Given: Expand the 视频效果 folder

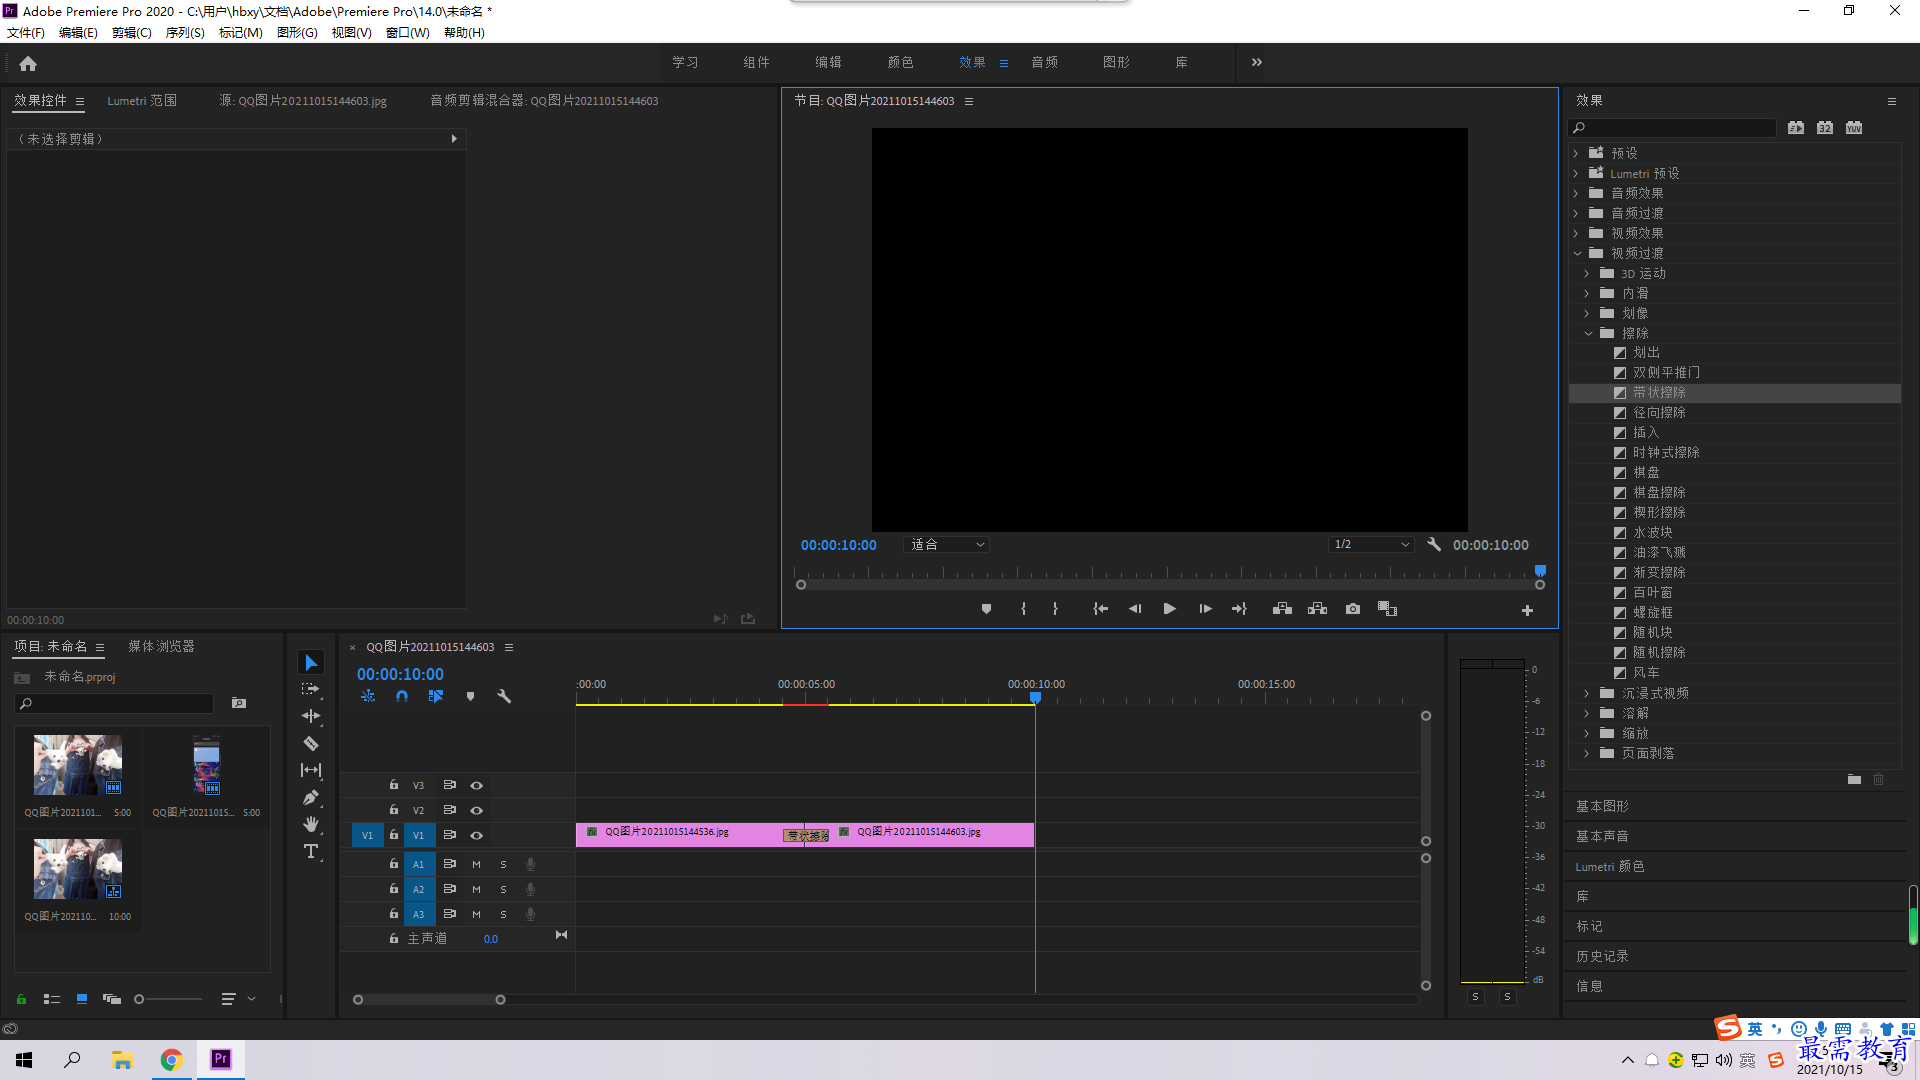Looking at the screenshot, I should pos(1576,233).
